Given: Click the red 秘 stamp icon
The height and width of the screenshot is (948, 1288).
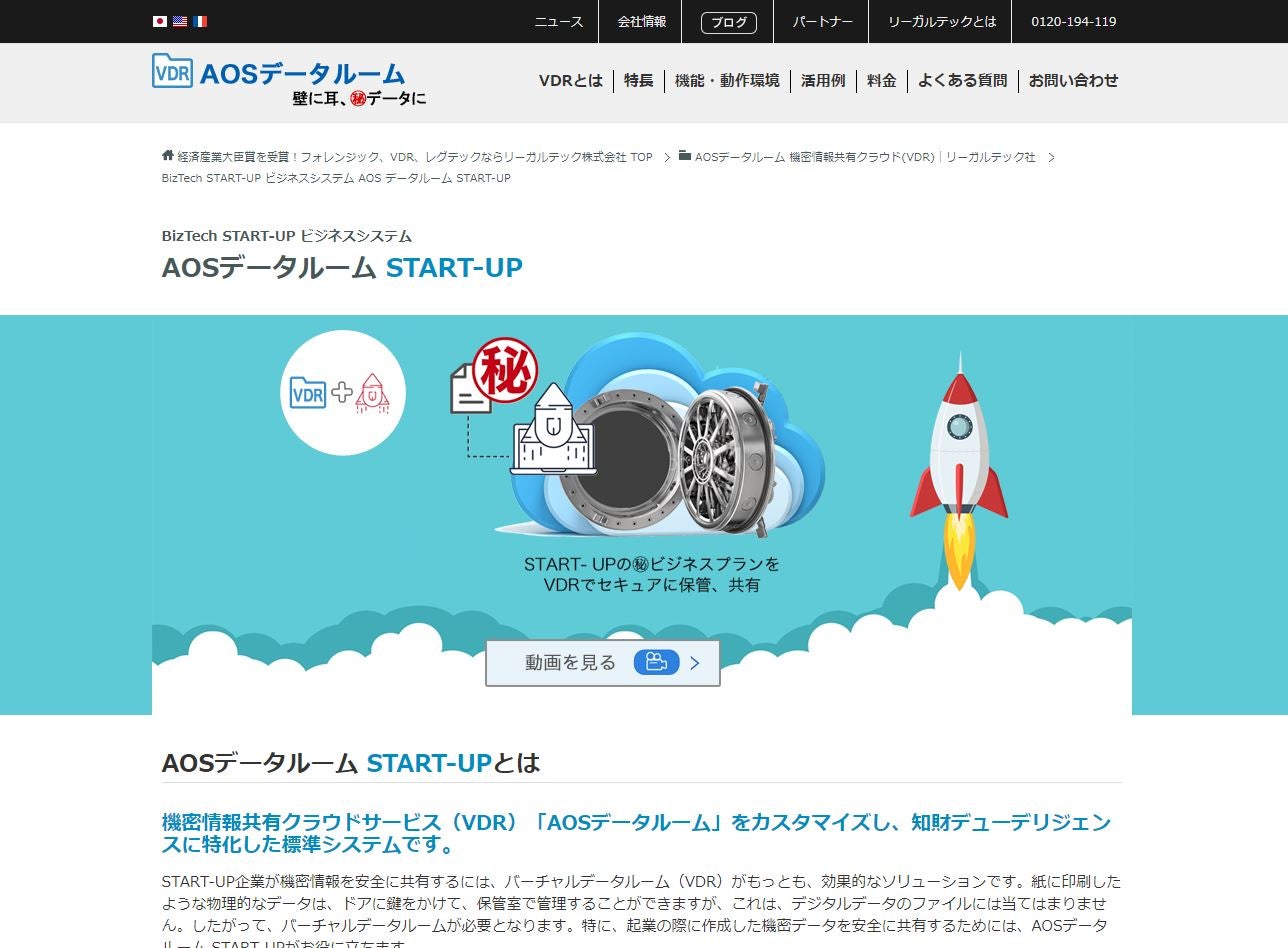Looking at the screenshot, I should pyautogui.click(x=505, y=371).
